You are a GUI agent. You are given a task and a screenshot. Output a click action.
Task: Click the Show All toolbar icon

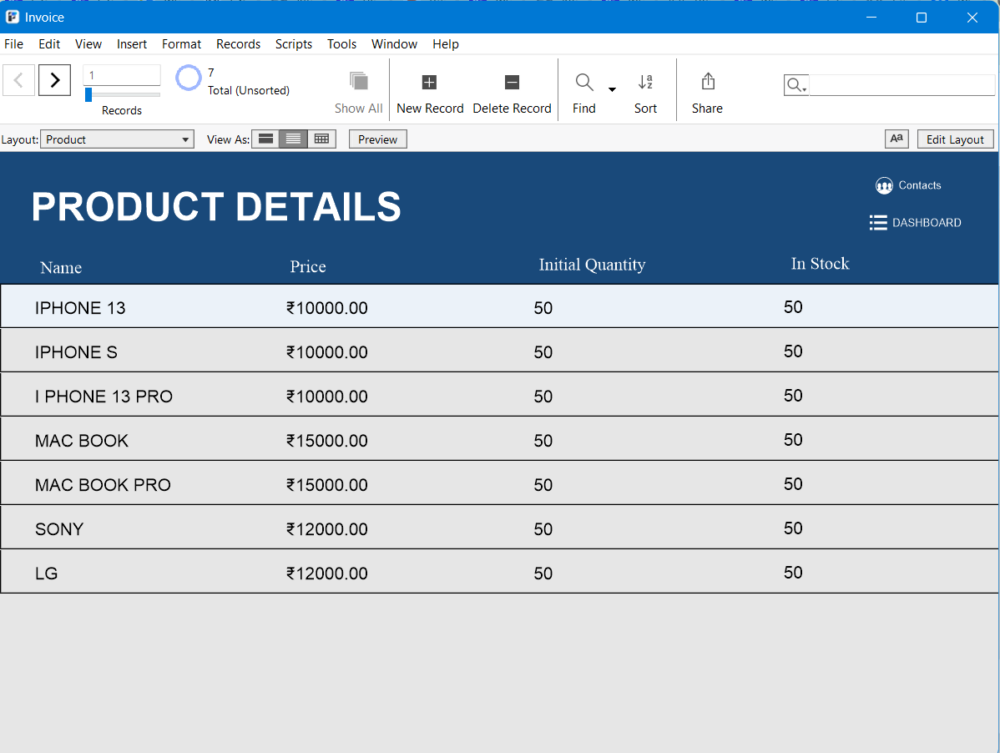coord(358,82)
